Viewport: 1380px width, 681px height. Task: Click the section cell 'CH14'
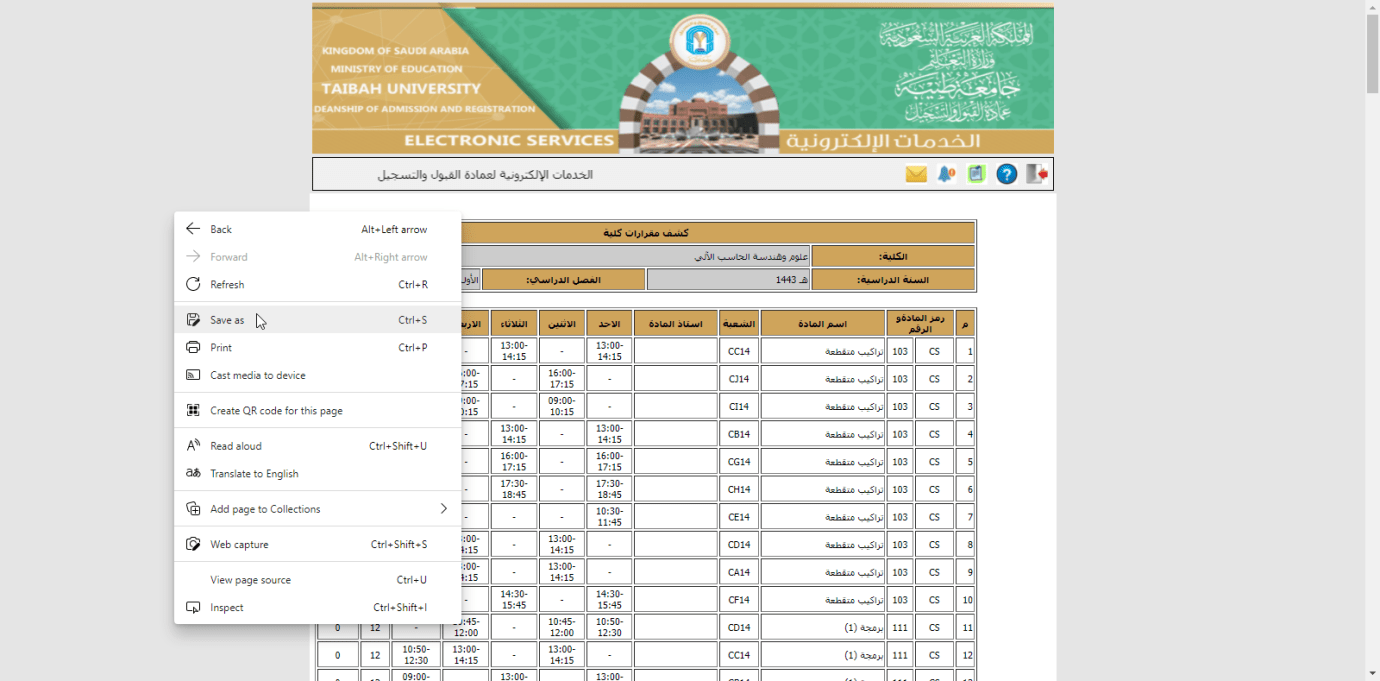point(739,489)
